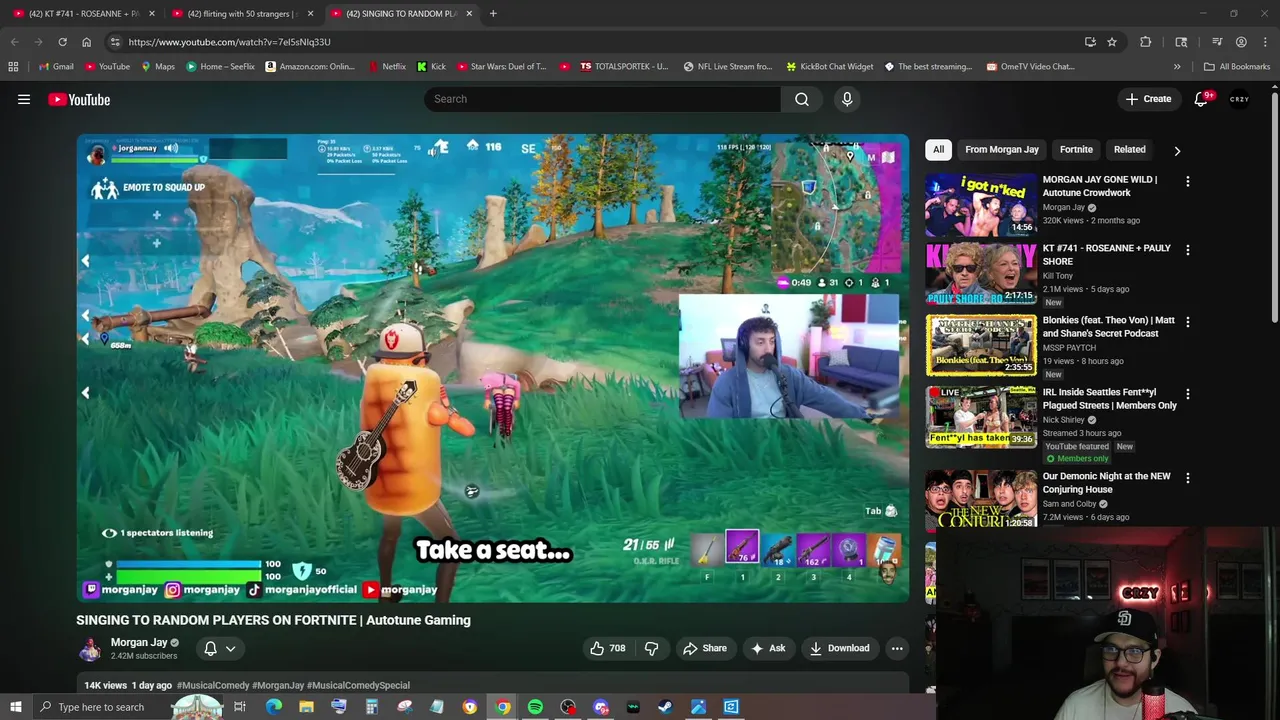Like the video with thumbs up
This screenshot has height=720, width=1280.
coord(607,648)
